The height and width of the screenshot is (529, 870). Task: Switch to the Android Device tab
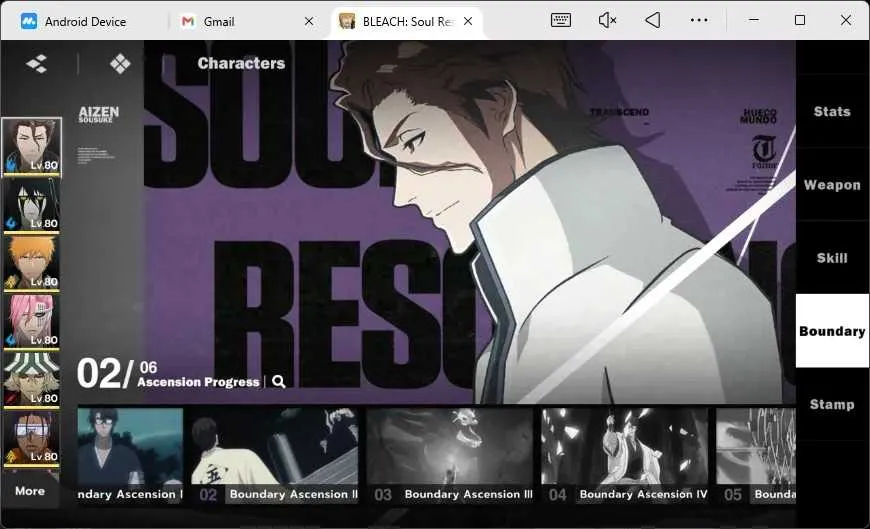[x=85, y=22]
